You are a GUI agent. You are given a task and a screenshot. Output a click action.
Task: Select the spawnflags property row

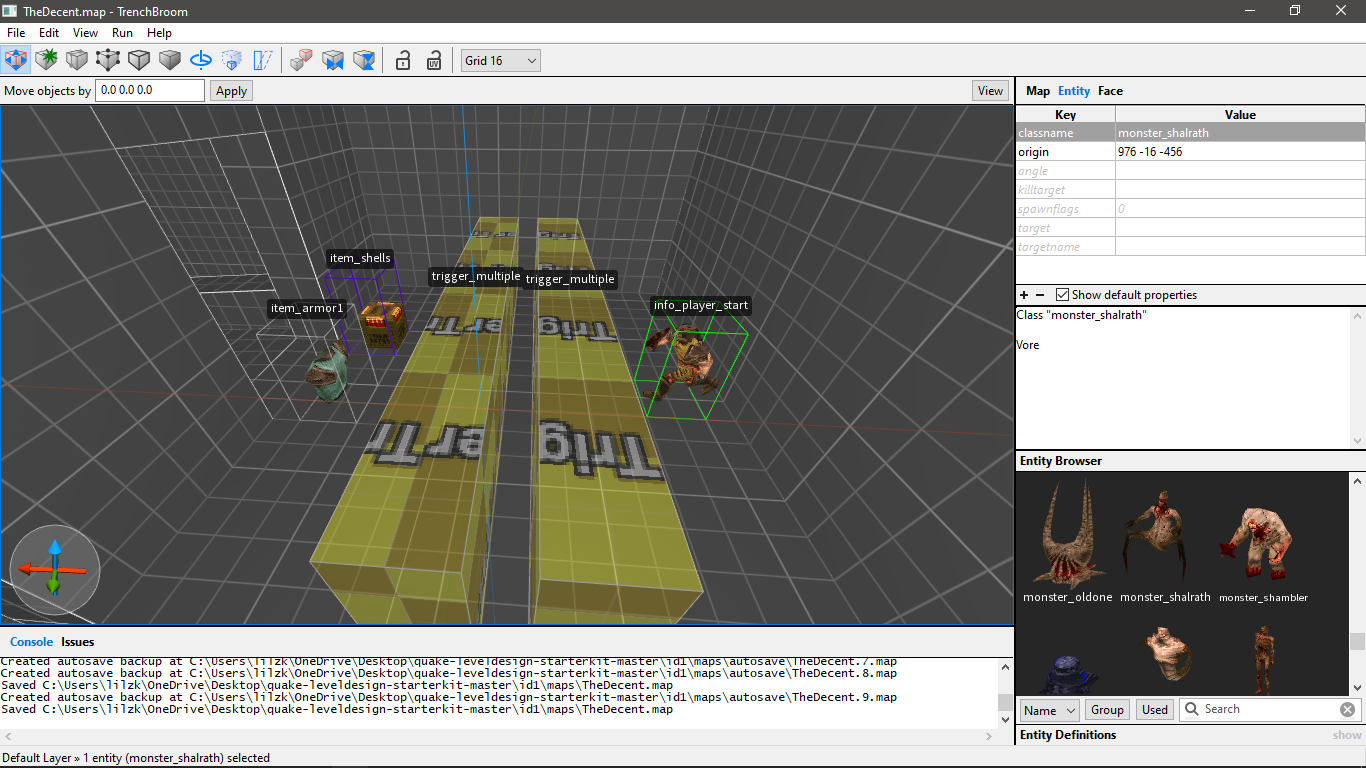pos(1190,209)
